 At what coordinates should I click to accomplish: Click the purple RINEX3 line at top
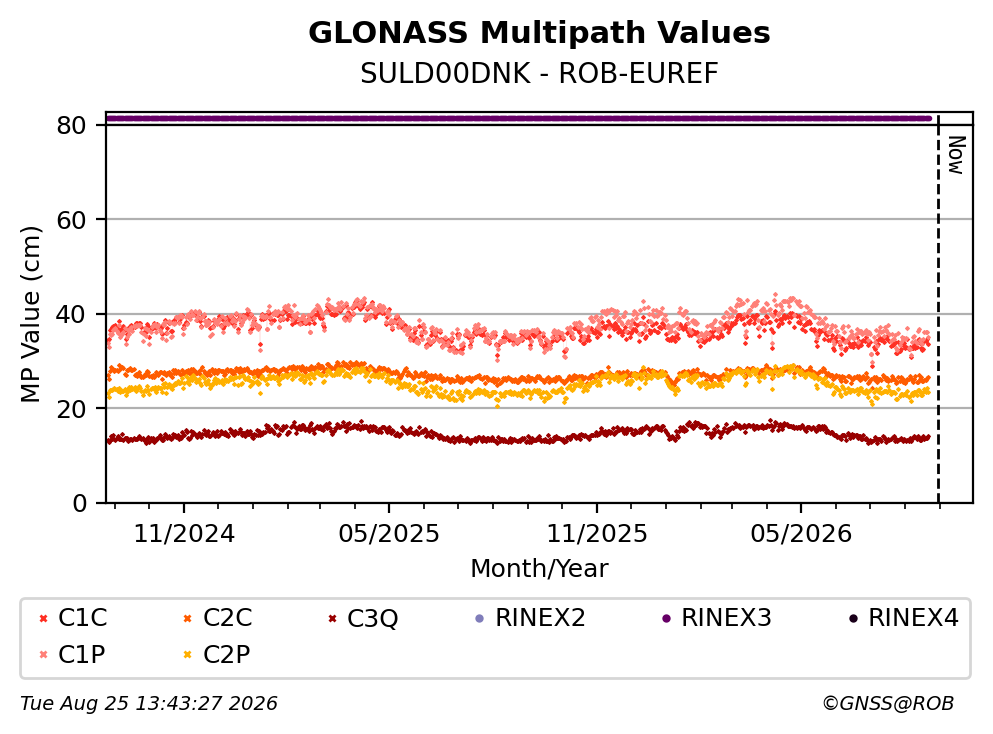click(519, 118)
